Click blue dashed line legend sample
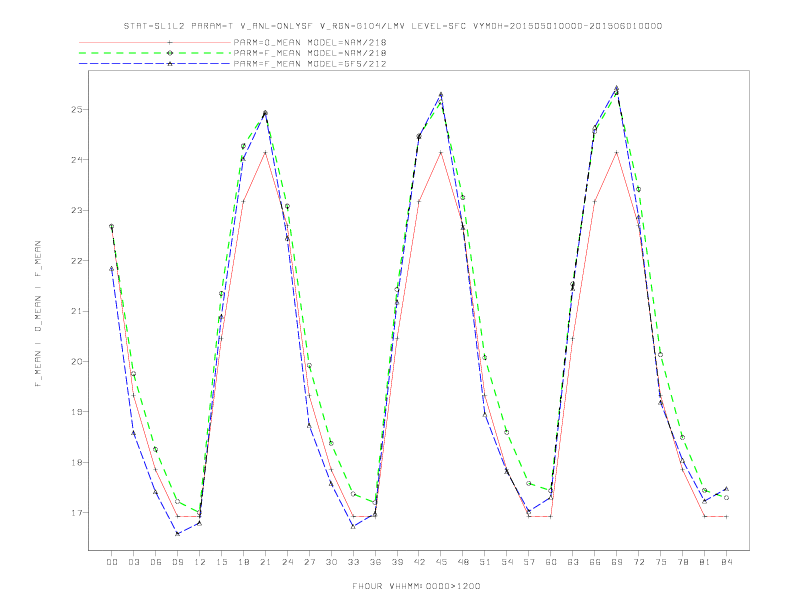The width and height of the screenshot is (792, 612). pyautogui.click(x=155, y=64)
